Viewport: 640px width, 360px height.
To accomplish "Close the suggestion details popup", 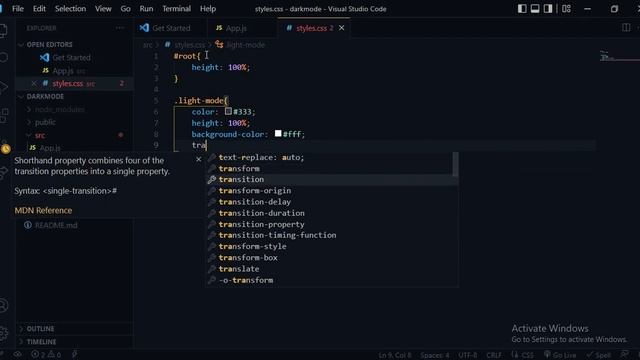I will click(x=198, y=159).
